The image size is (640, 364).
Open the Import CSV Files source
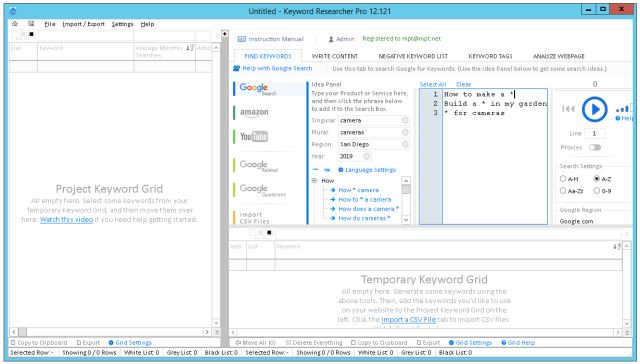pyautogui.click(x=254, y=218)
